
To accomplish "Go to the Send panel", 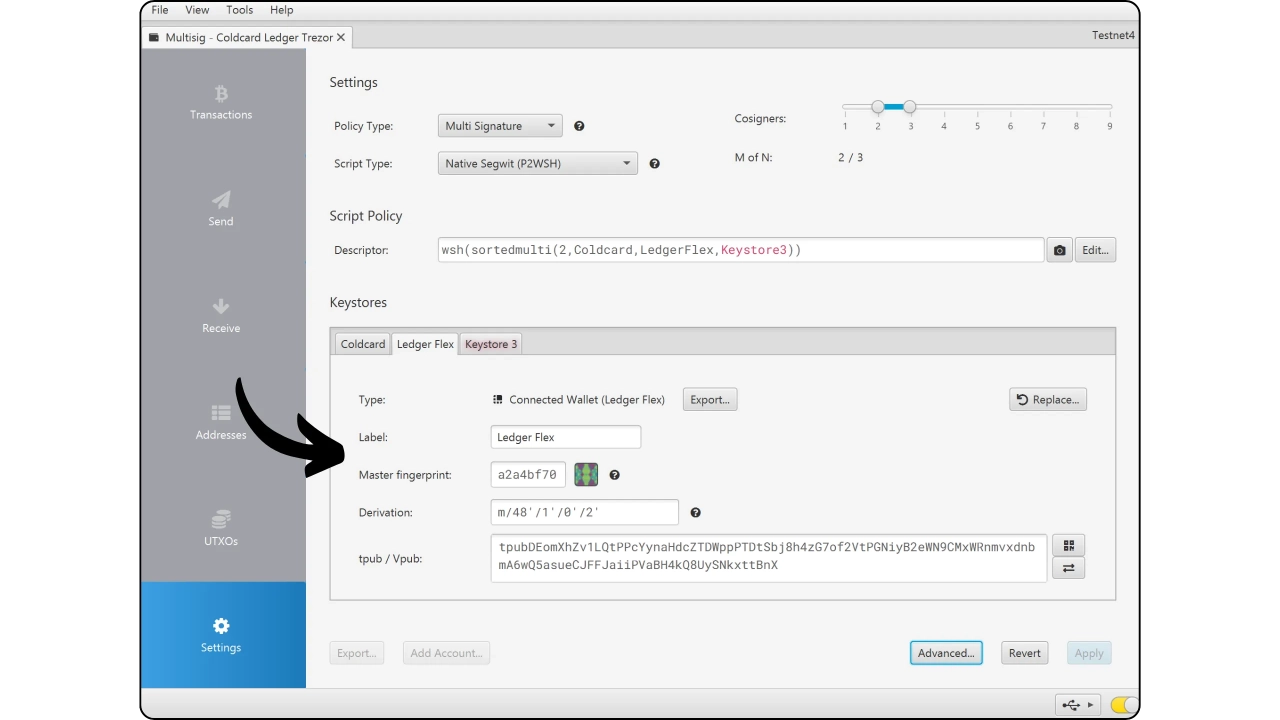I will coord(221,209).
